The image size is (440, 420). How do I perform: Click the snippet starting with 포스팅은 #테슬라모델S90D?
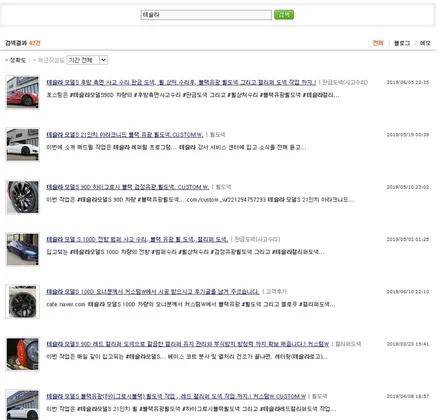[193, 95]
